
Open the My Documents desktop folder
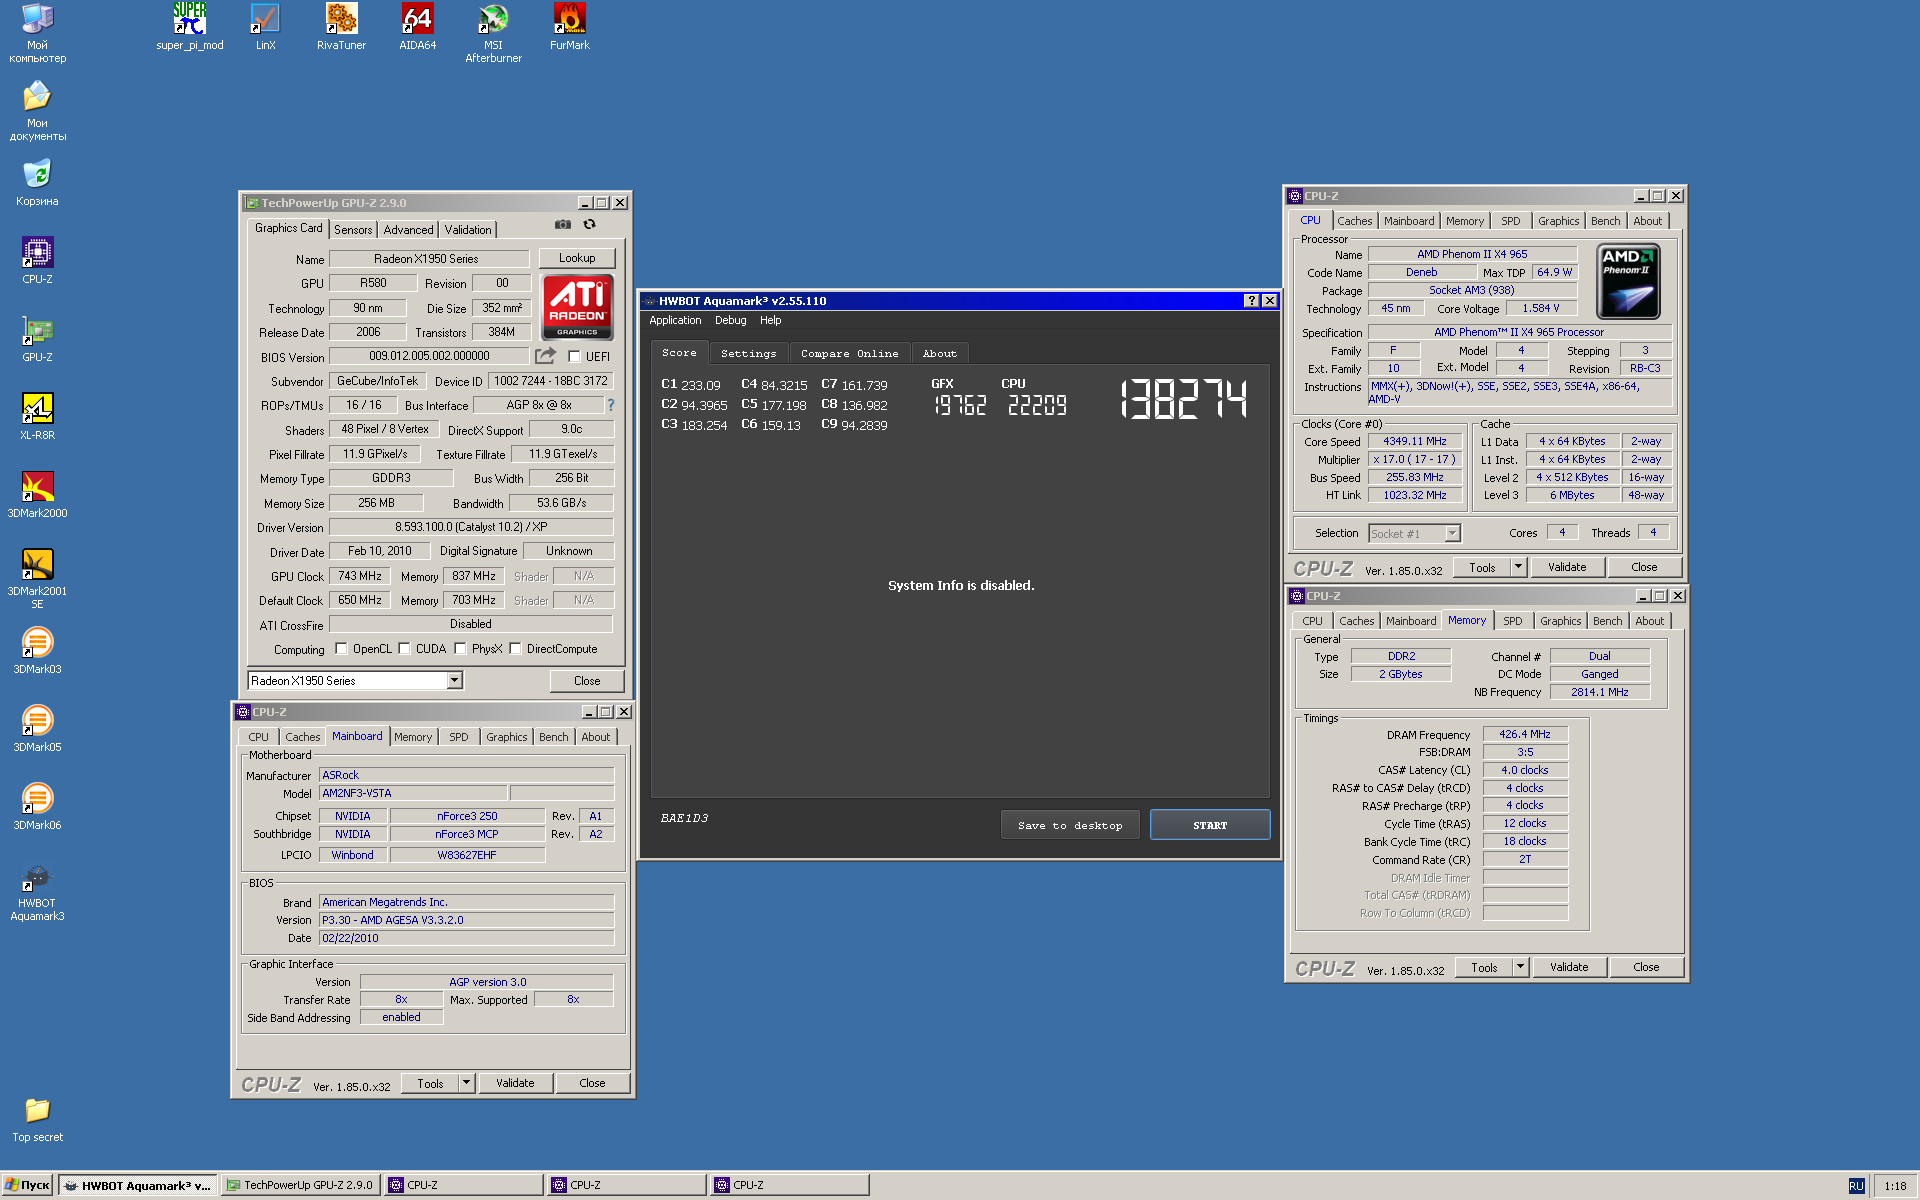click(x=37, y=110)
